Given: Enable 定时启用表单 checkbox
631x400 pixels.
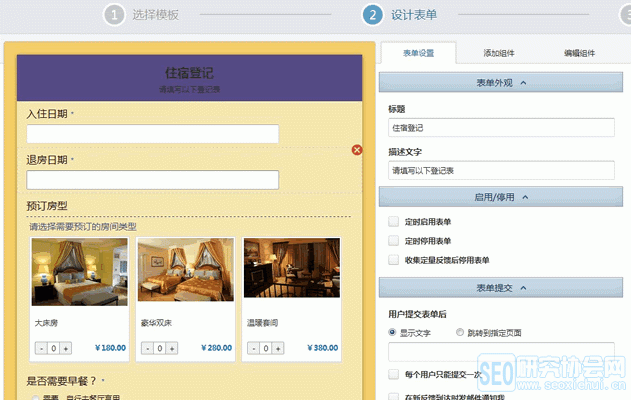Looking at the screenshot, I should pos(393,222).
